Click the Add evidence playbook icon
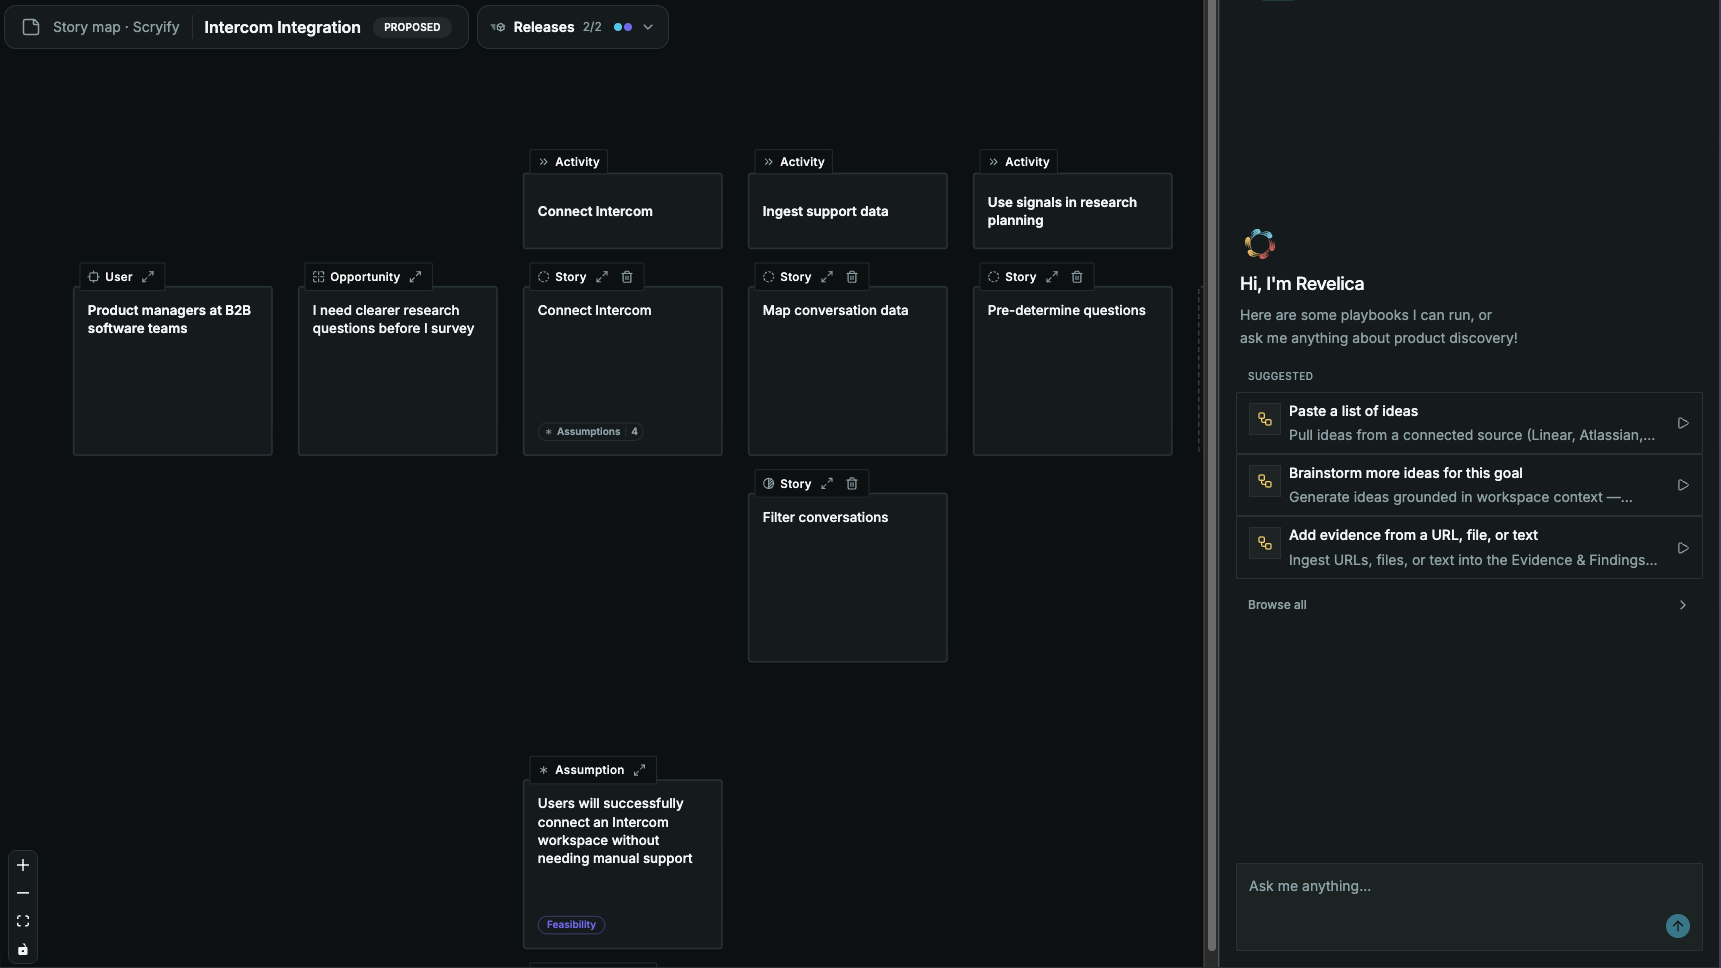Viewport: 1721px width, 968px height. click(1265, 543)
